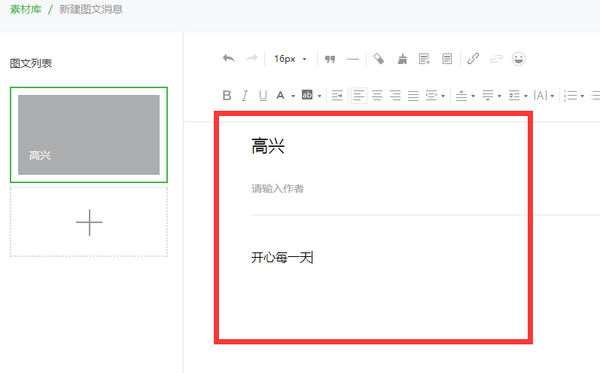Insert a horizontal divider line
This screenshot has width=600, height=373.
353,59
